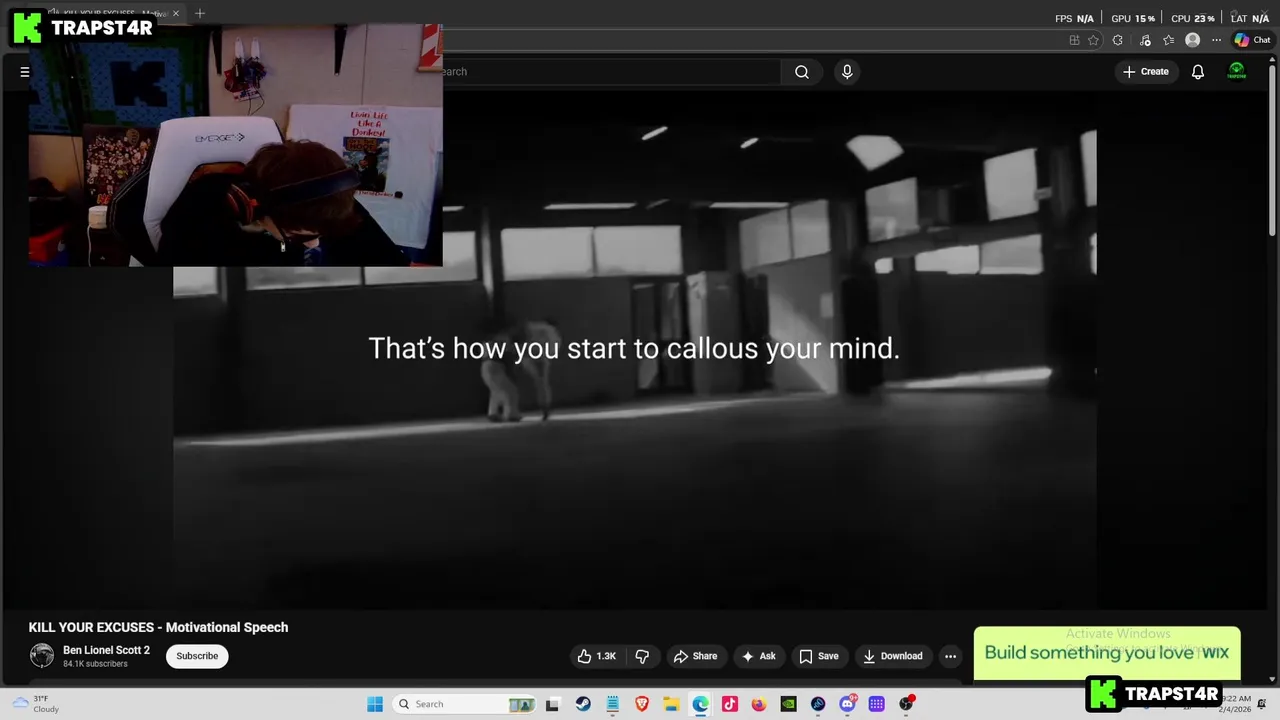Click the page vertical scrollbar thumb
This screenshot has width=1280, height=720.
point(1273,150)
